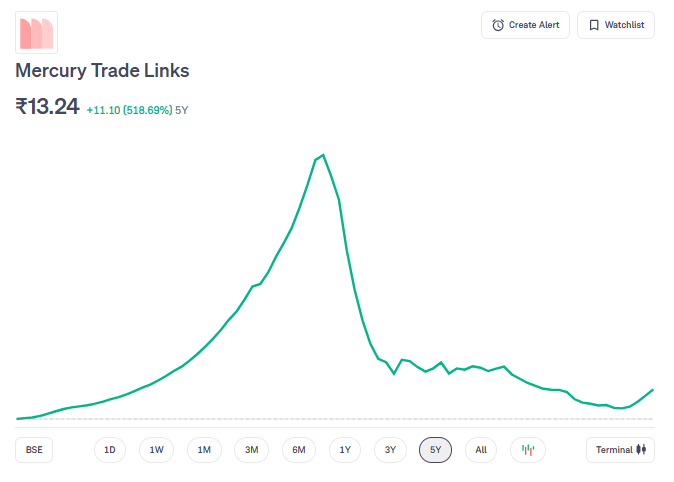Pick the 3Y time range
Image resolution: width=674 pixels, height=482 pixels.
coord(391,450)
